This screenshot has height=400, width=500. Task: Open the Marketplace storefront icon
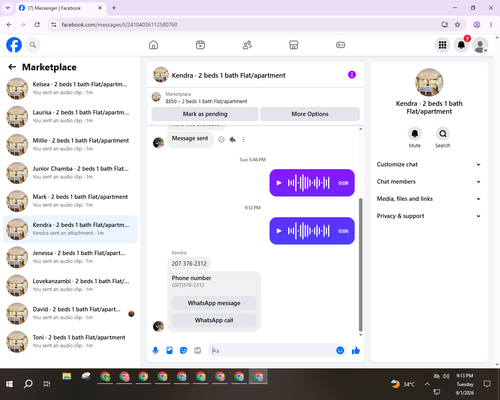tap(294, 45)
